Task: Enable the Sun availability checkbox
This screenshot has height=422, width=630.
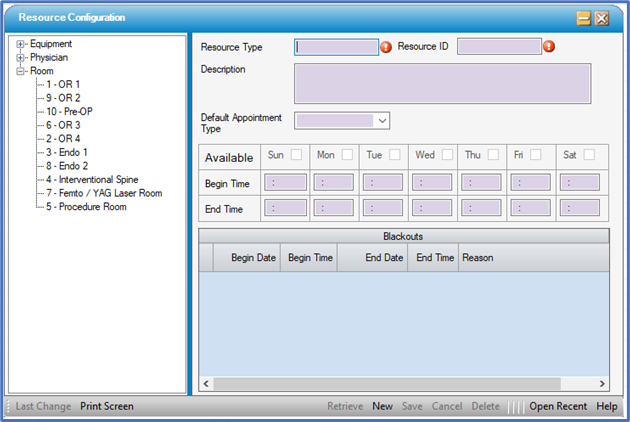Action: [296, 155]
